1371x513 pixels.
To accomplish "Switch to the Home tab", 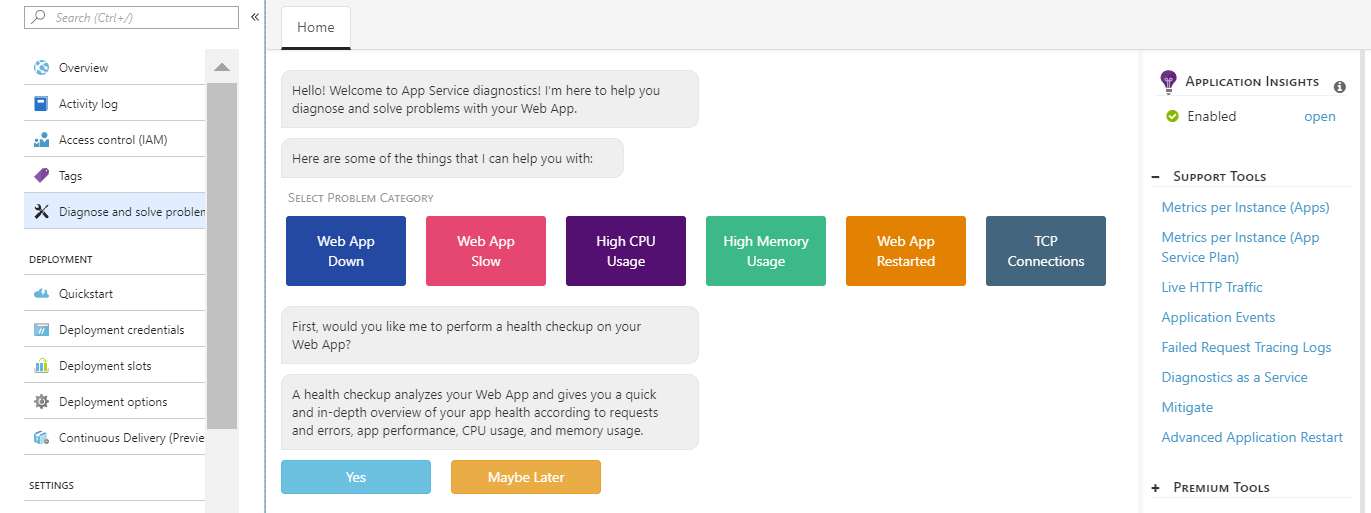I will [x=316, y=27].
